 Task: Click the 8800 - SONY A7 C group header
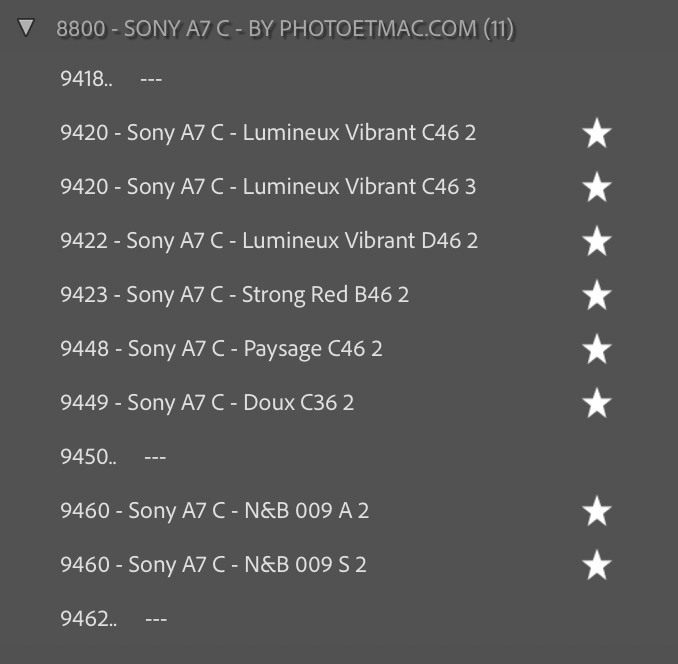(x=285, y=29)
